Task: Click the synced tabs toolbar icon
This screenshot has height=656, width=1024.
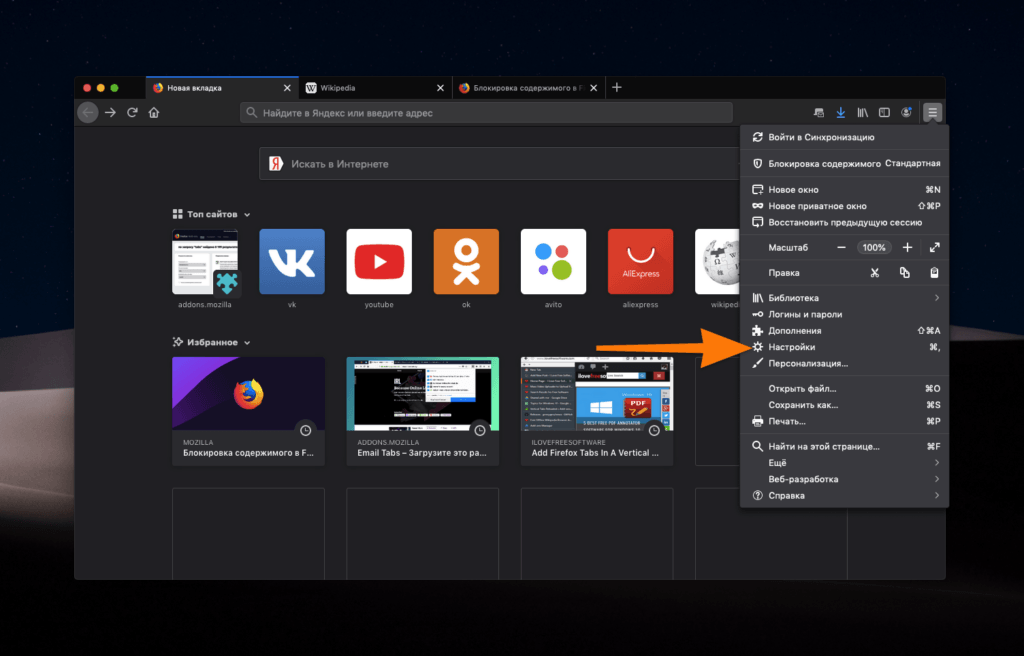Action: (x=819, y=112)
